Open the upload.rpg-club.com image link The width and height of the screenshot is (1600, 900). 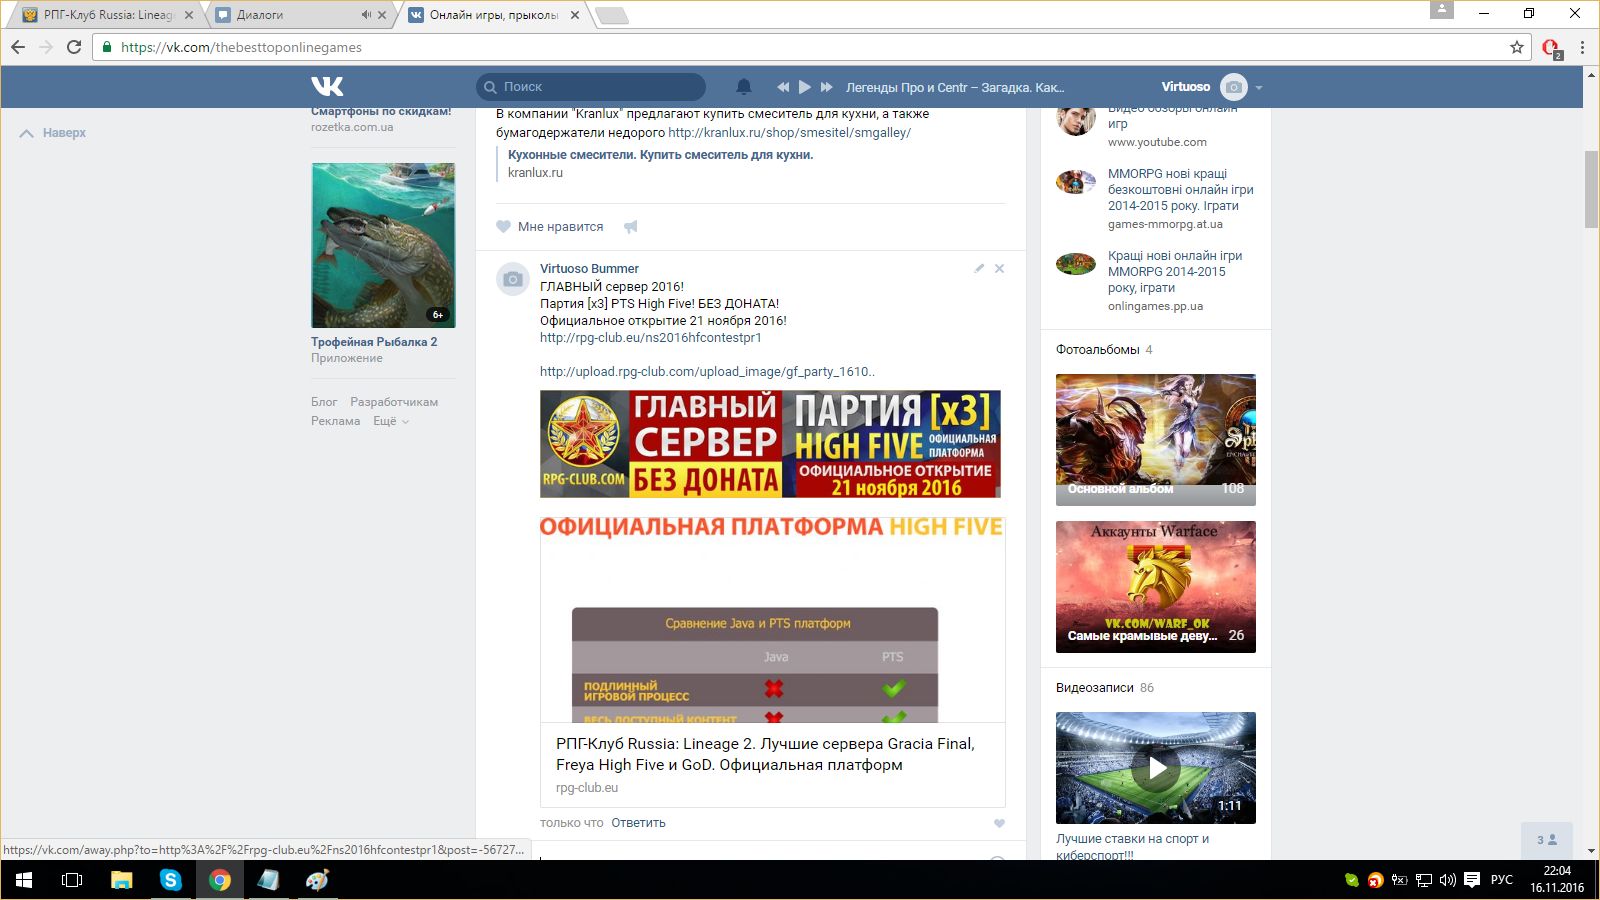[707, 372]
